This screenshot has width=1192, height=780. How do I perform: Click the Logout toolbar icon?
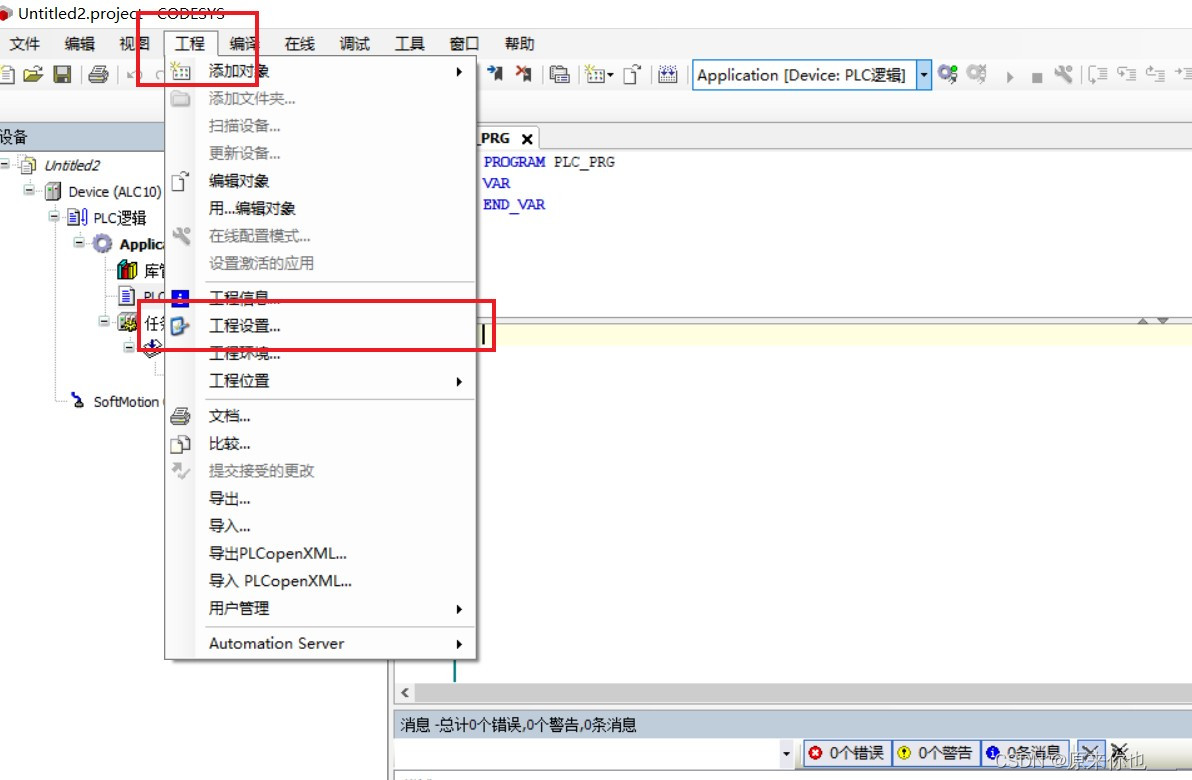tap(976, 74)
